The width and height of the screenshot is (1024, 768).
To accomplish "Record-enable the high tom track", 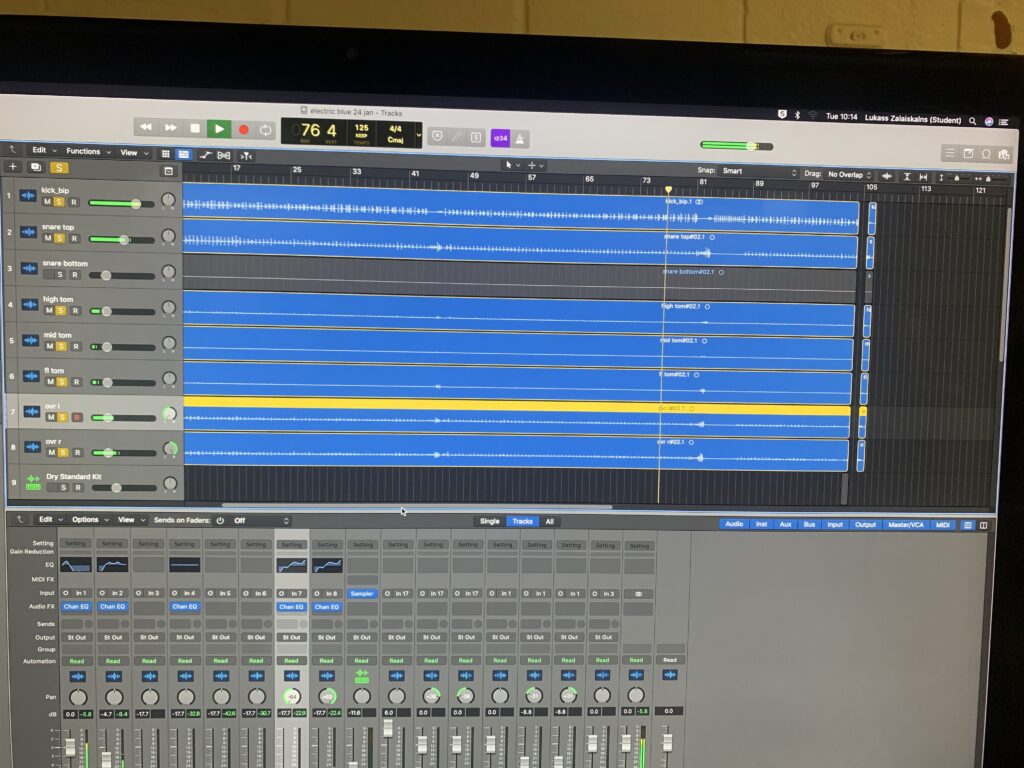I will click(x=75, y=311).
